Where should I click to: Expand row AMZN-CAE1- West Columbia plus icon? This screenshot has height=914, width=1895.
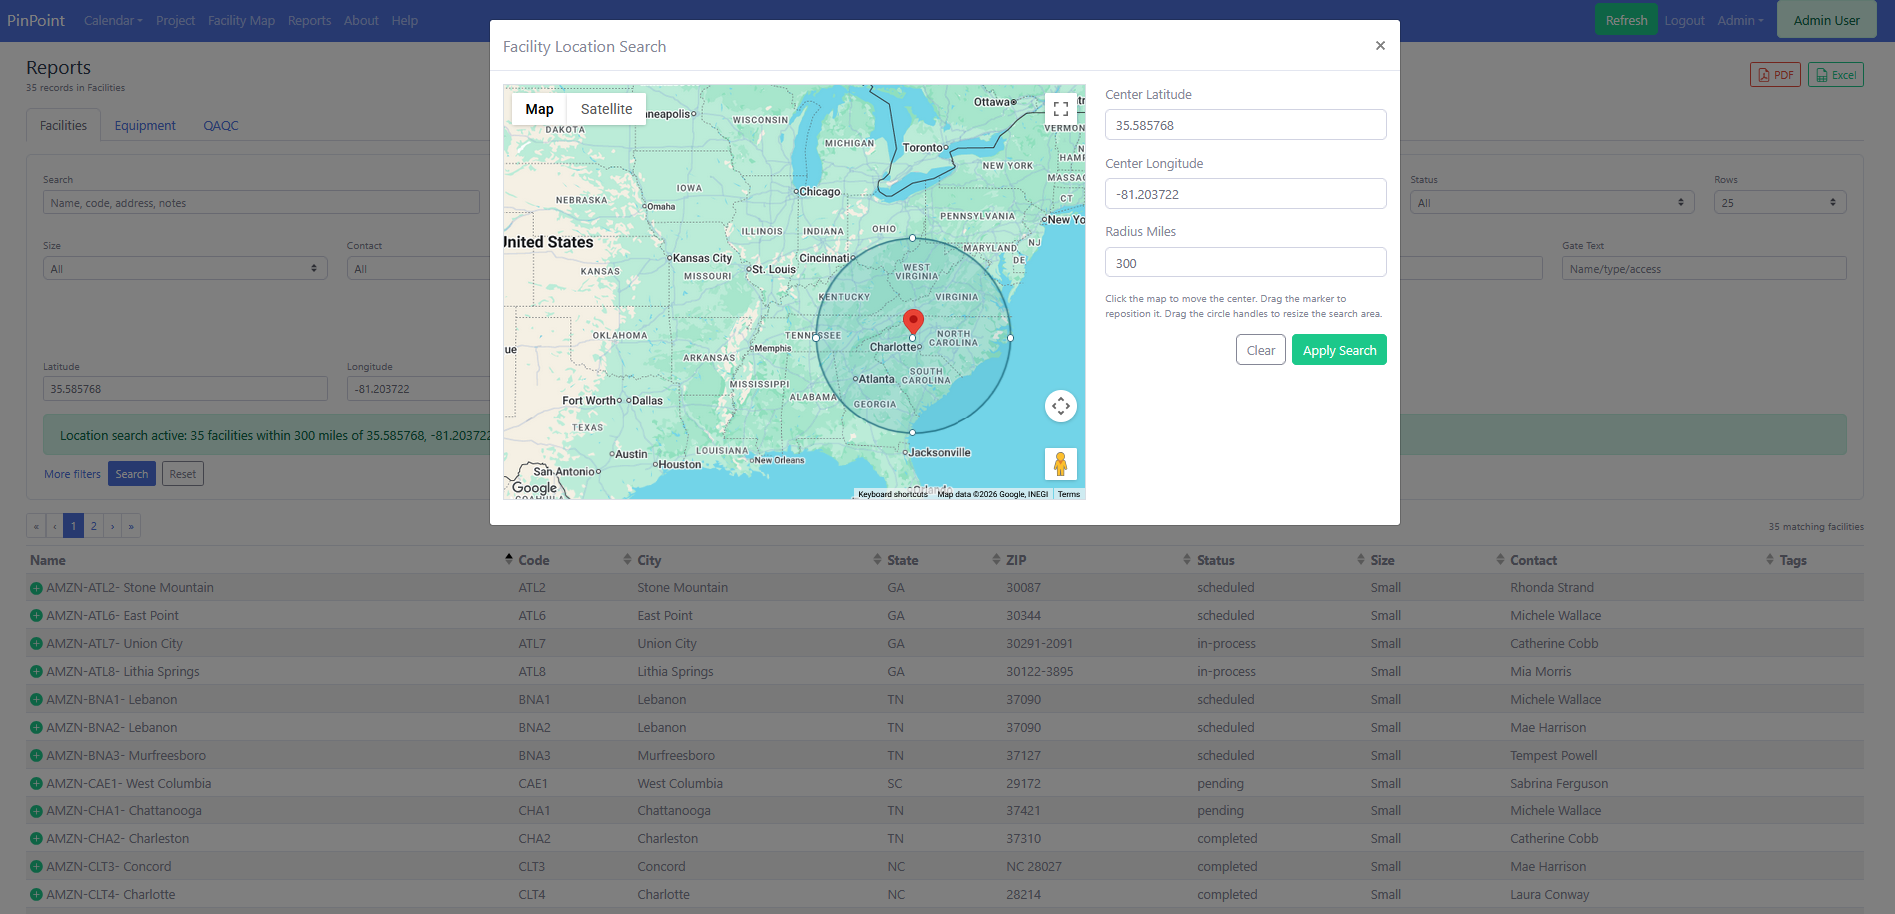coord(36,784)
